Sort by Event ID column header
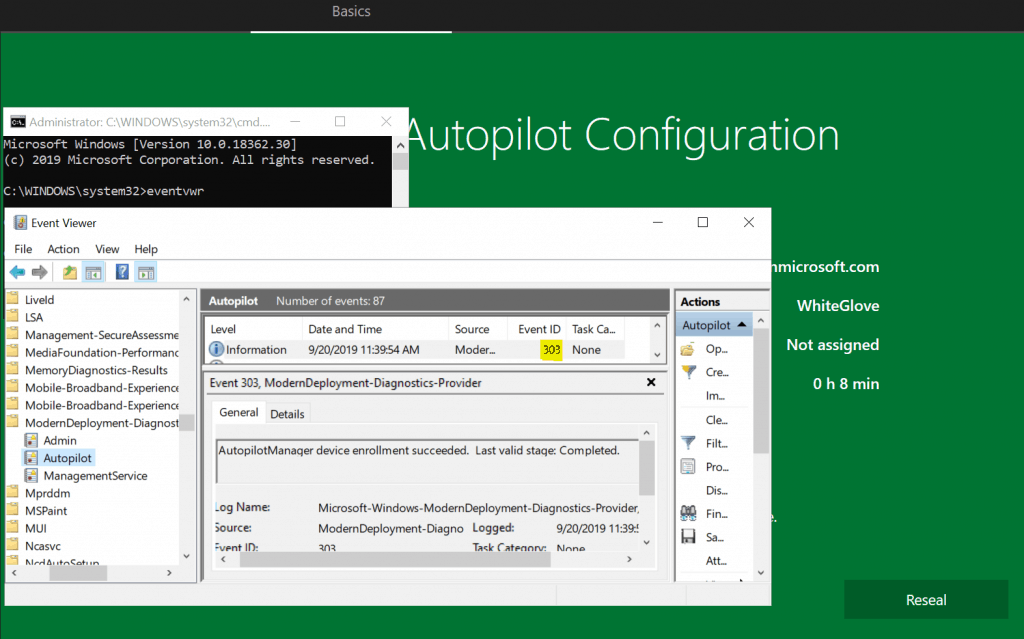Image resolution: width=1024 pixels, height=639 pixels. (x=539, y=329)
